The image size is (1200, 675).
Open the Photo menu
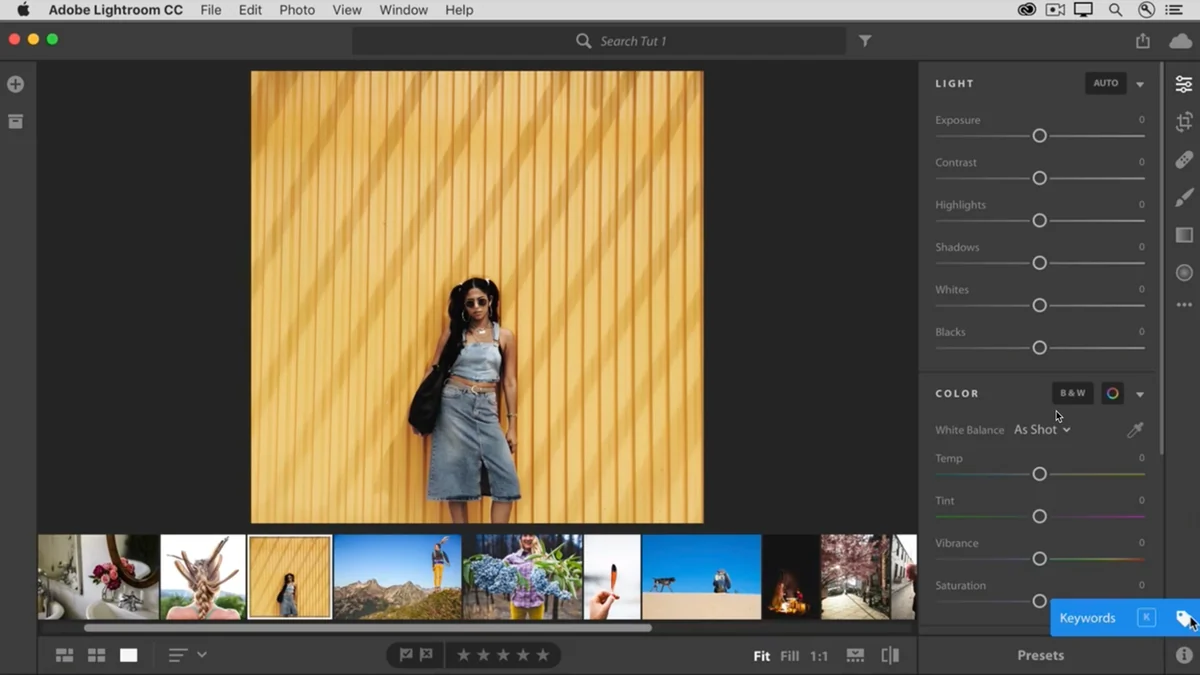[x=297, y=10]
